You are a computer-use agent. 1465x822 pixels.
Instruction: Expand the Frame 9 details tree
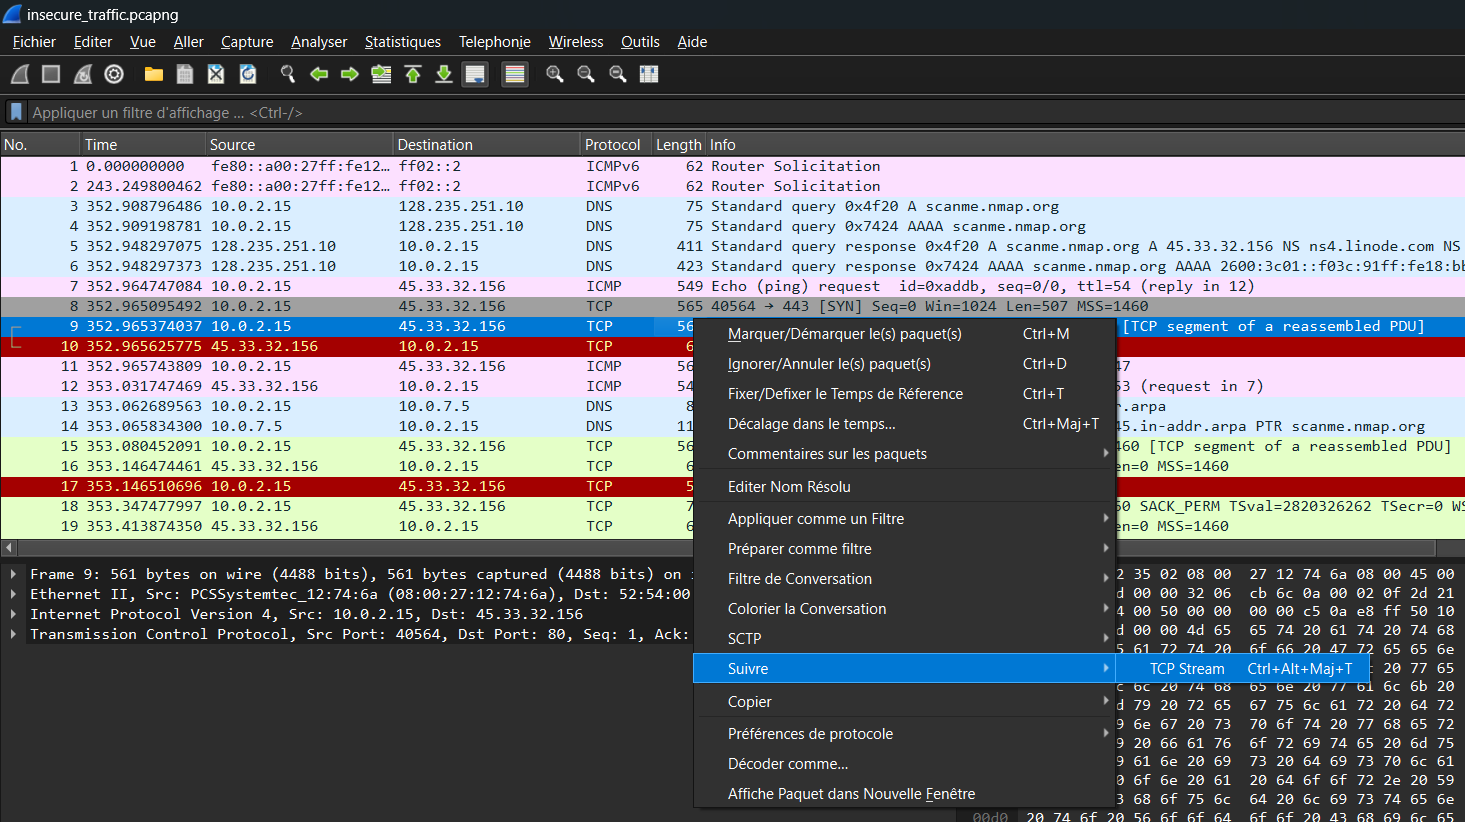(13, 574)
